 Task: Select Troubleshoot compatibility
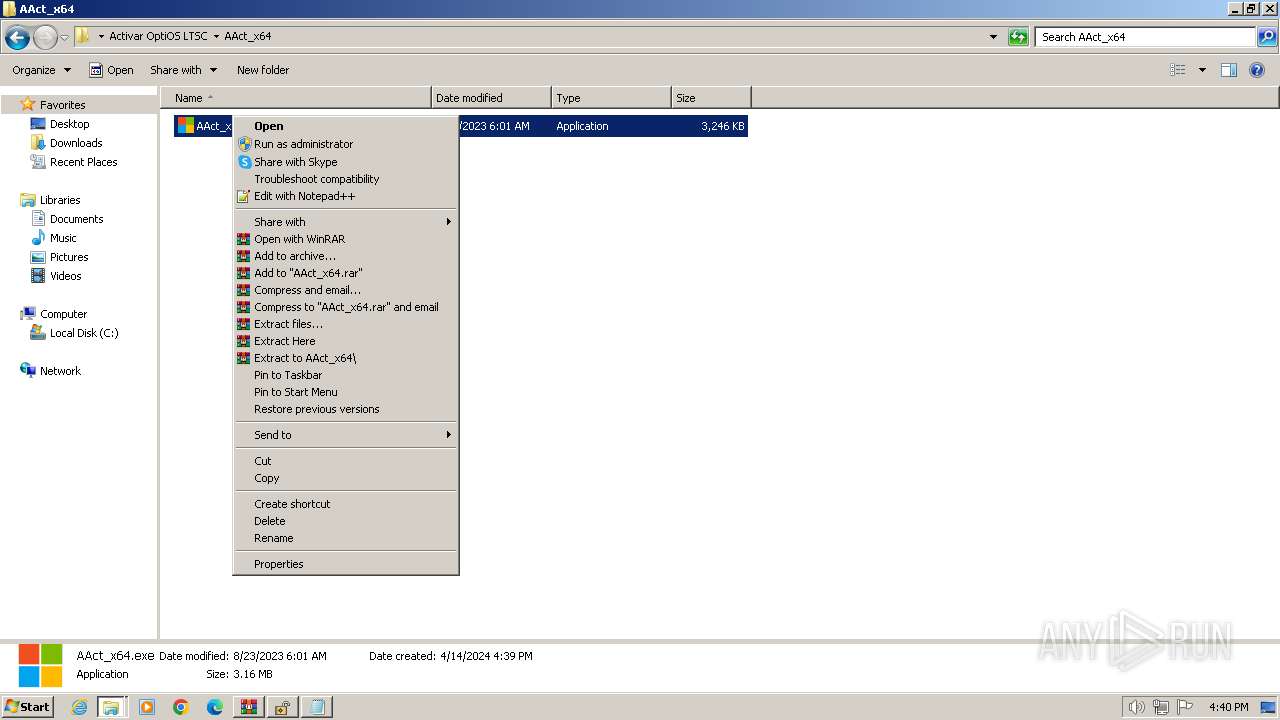pyautogui.click(x=346, y=179)
